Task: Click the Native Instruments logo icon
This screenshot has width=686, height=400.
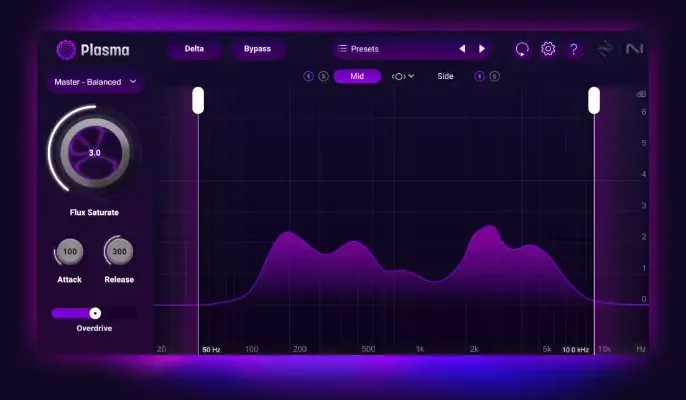Action: pyautogui.click(x=633, y=49)
